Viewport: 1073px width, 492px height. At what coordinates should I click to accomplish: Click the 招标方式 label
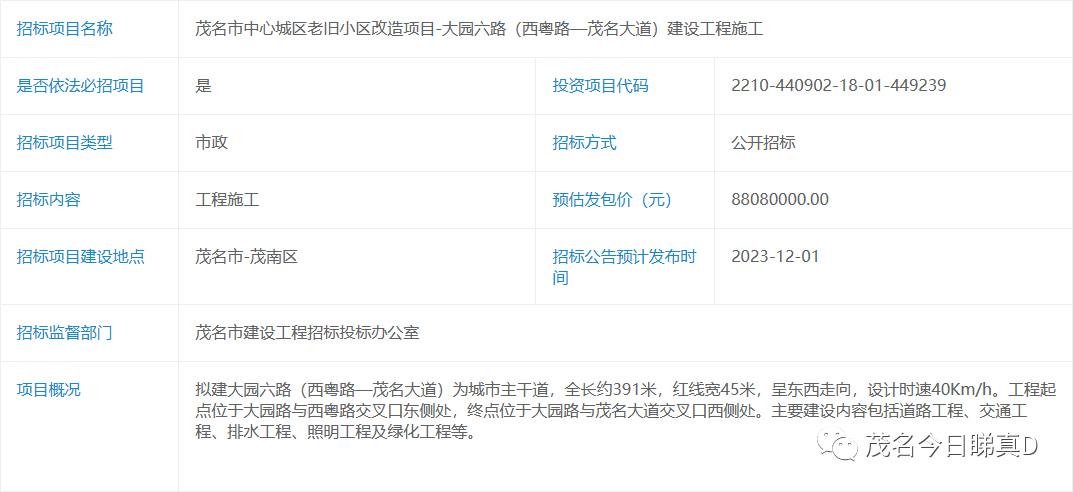(x=584, y=143)
